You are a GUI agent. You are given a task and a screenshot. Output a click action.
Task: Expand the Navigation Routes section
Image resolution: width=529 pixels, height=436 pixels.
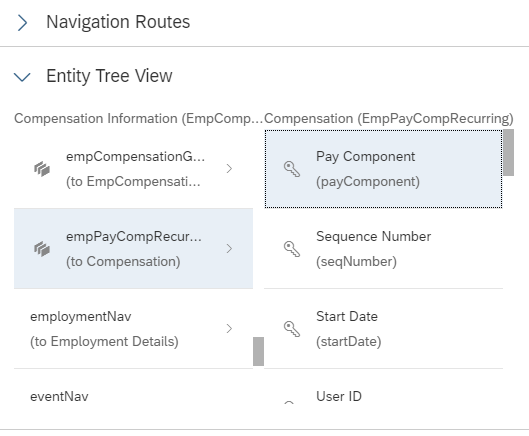[22, 23]
